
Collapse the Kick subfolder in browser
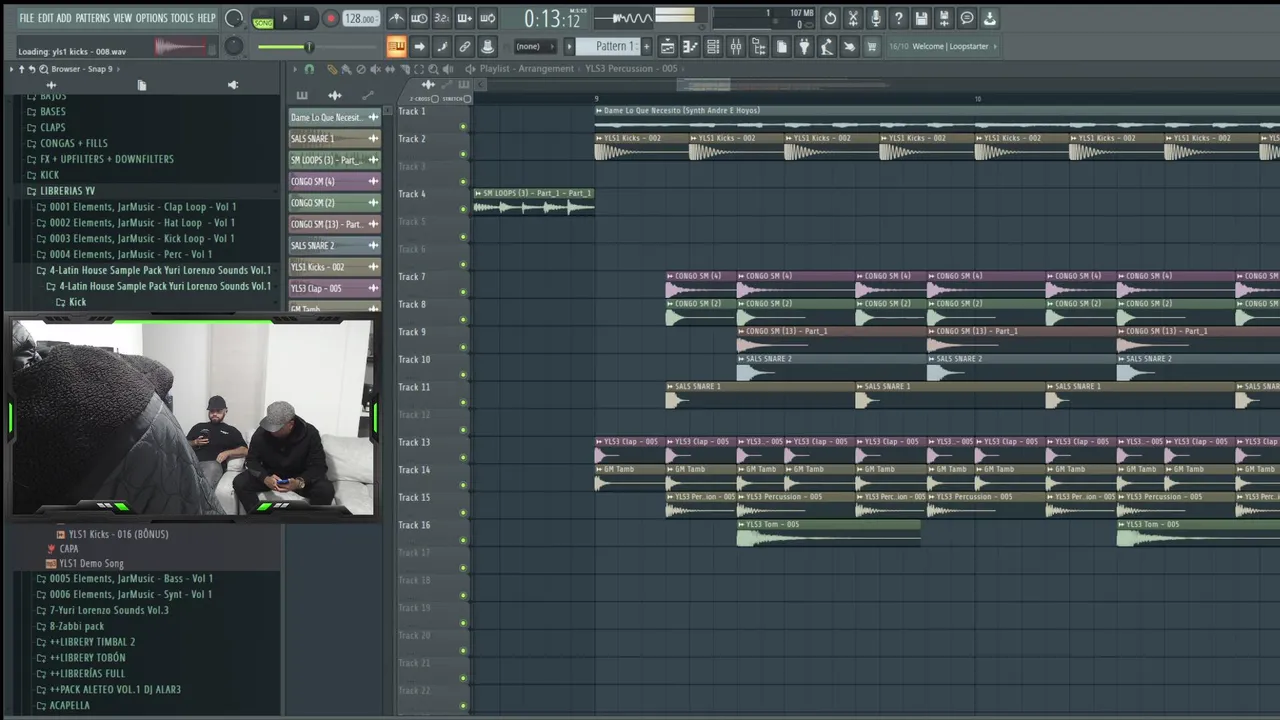(x=77, y=302)
